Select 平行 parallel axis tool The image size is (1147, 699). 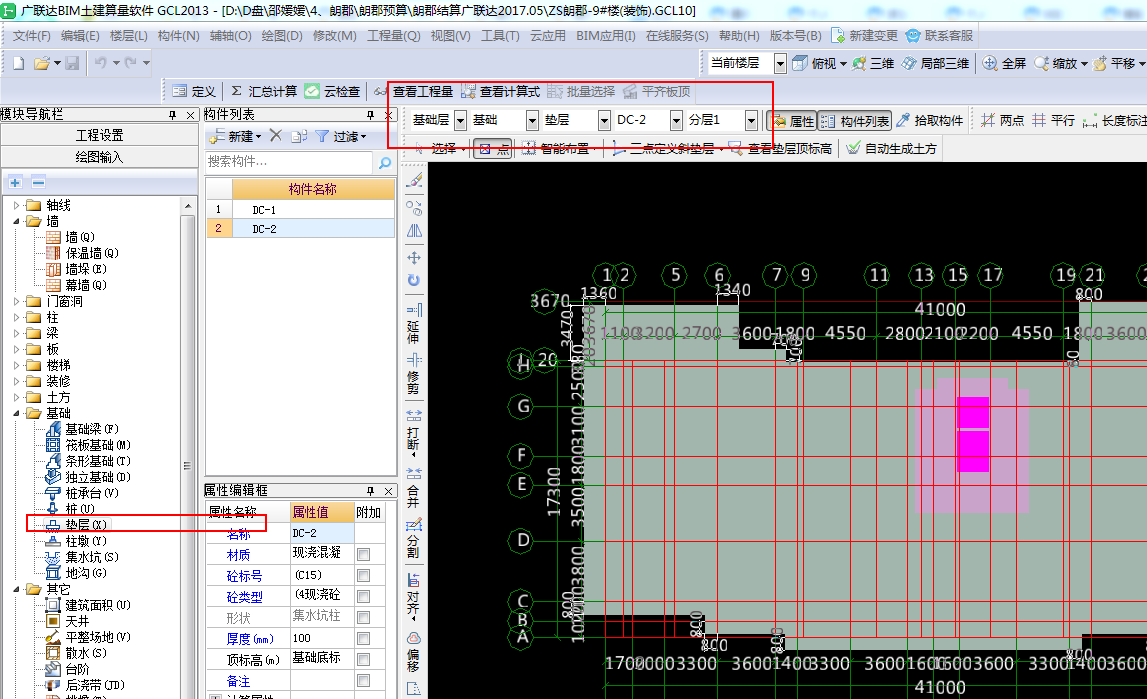coord(1053,121)
